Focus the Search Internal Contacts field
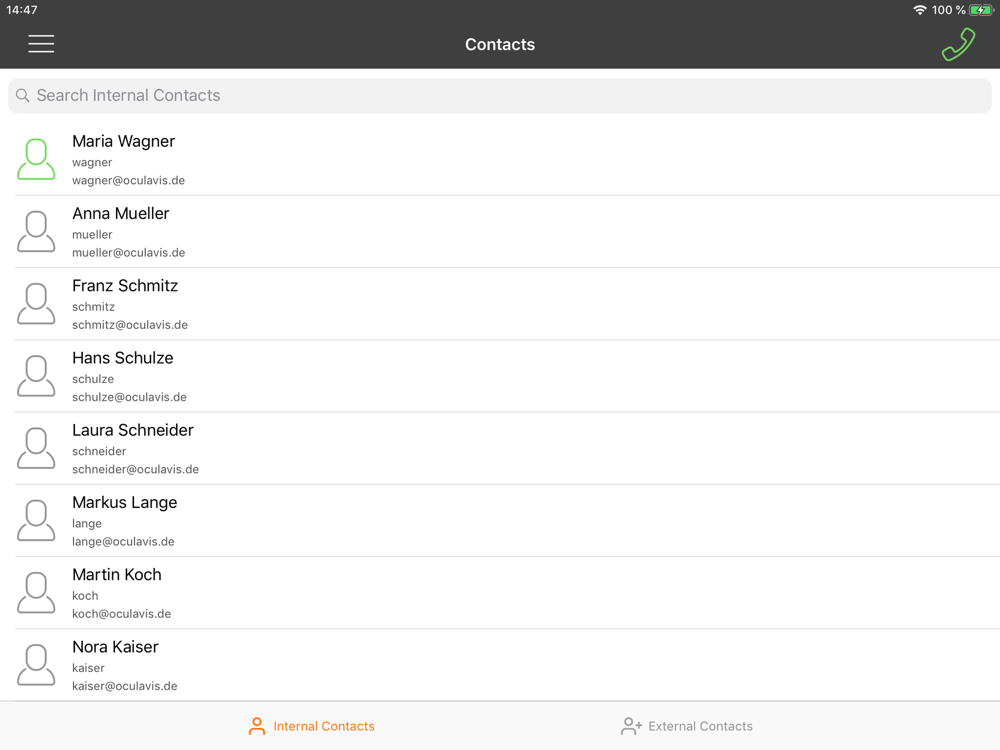This screenshot has width=1000, height=750. [x=500, y=96]
